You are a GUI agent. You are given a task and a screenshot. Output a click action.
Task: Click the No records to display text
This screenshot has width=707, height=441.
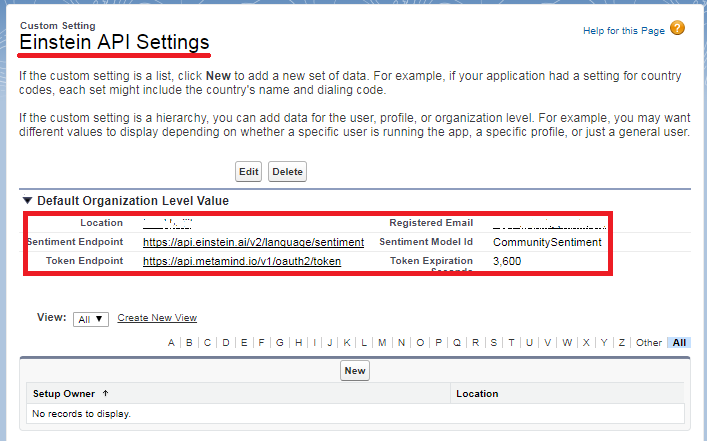click(x=81, y=413)
